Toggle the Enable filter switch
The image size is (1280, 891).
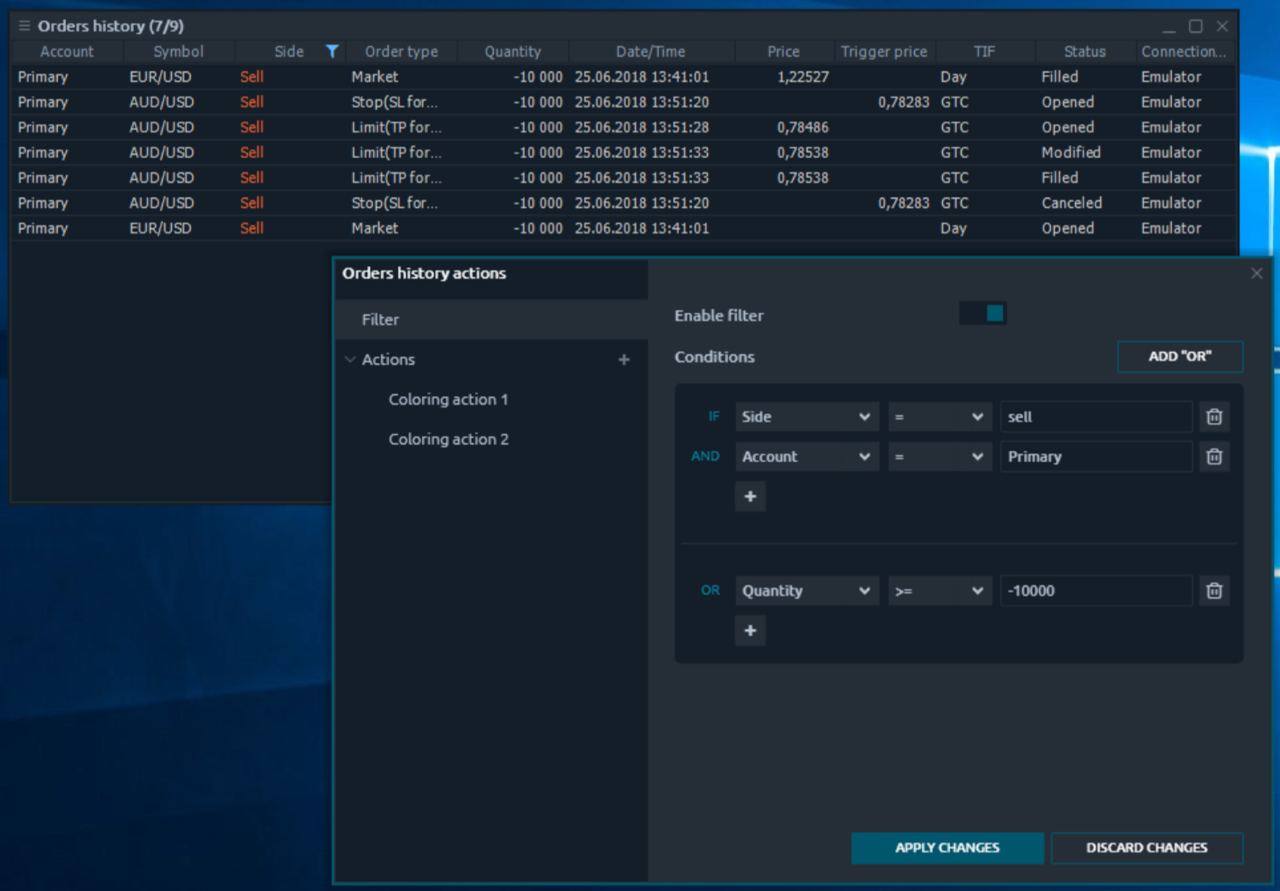pos(983,314)
